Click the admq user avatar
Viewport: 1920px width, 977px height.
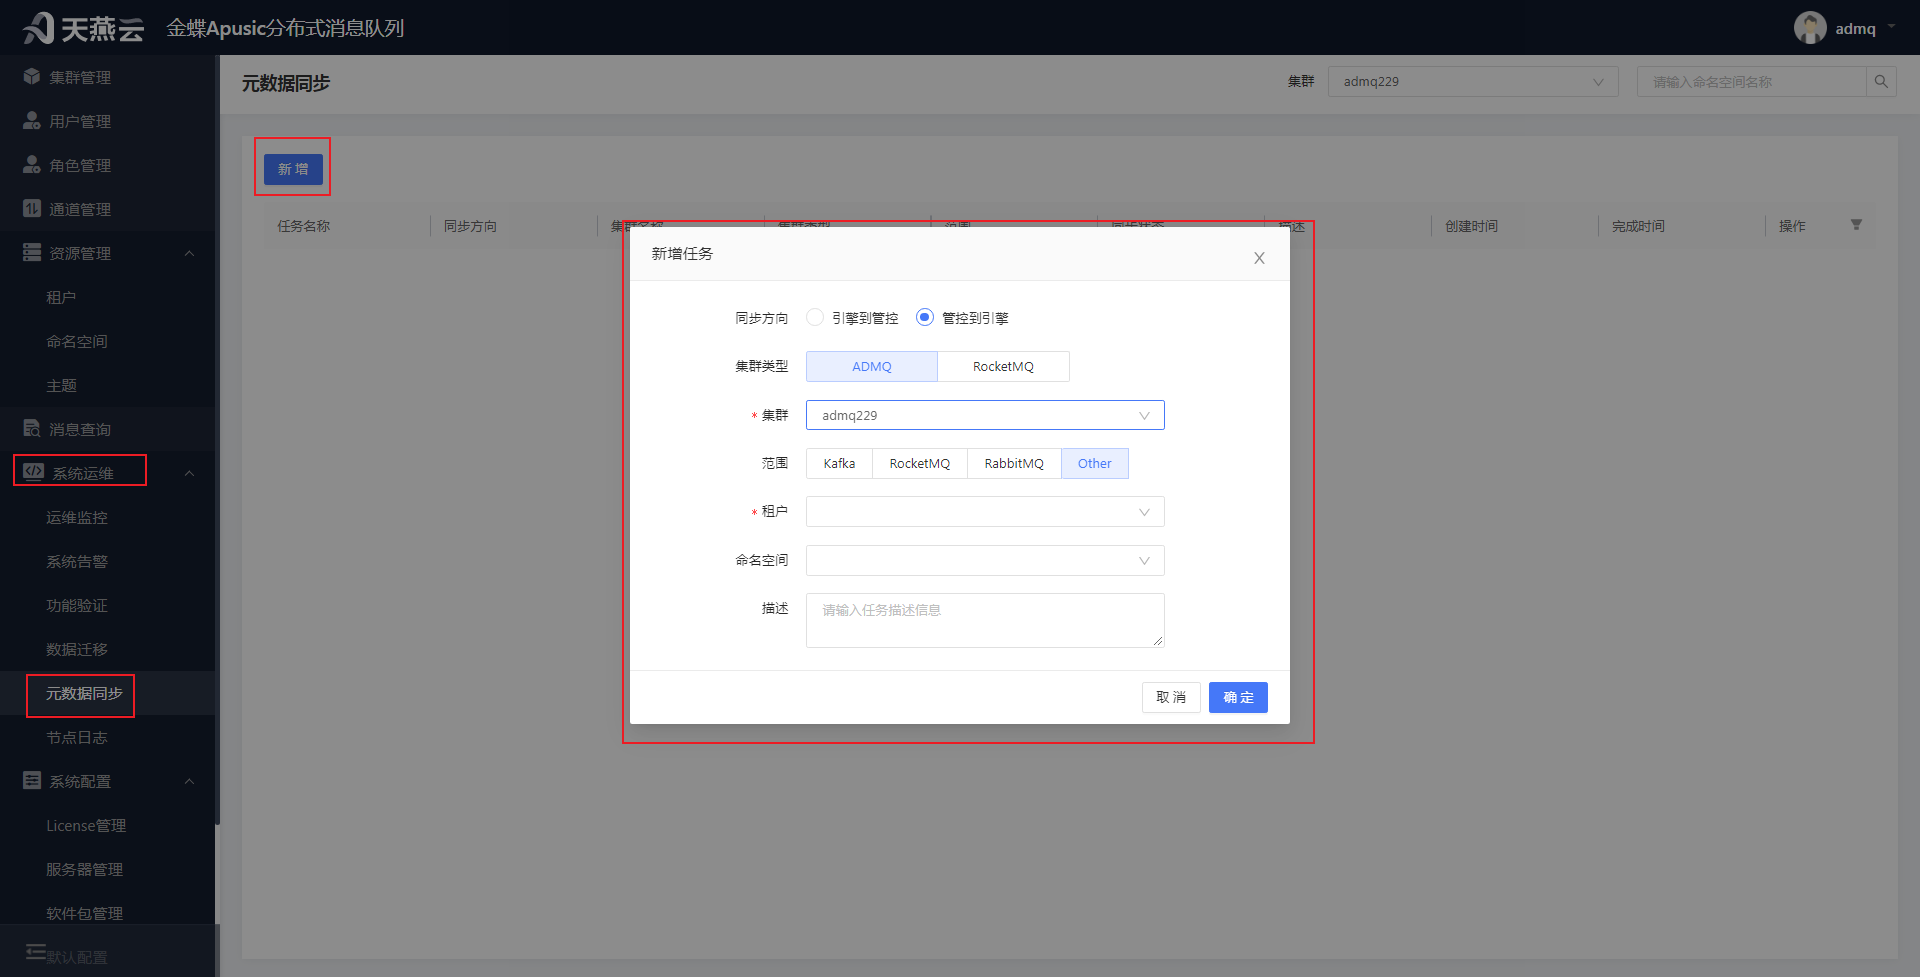coord(1810,28)
